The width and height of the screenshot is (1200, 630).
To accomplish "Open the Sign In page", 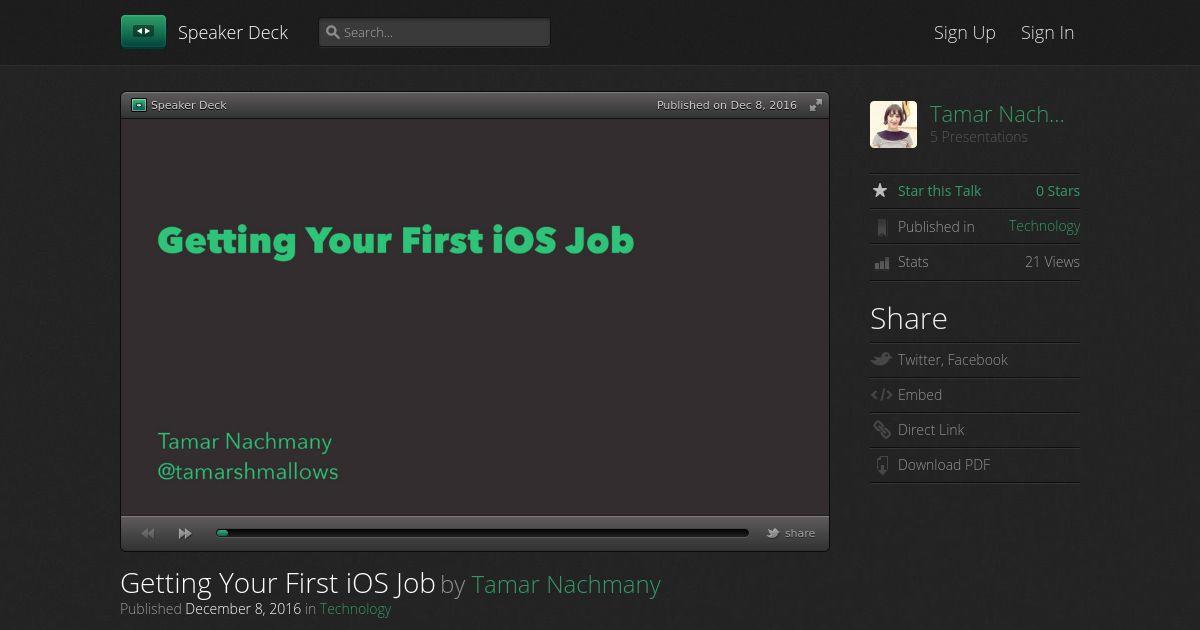I will (x=1047, y=33).
